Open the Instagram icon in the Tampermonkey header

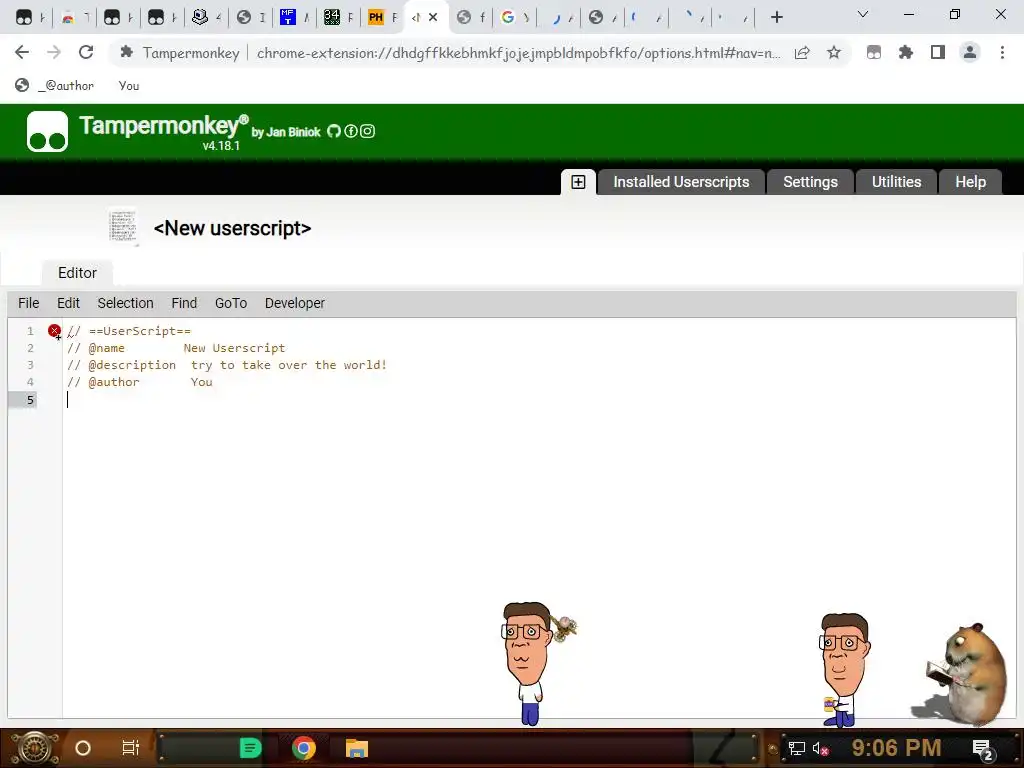pos(368,131)
